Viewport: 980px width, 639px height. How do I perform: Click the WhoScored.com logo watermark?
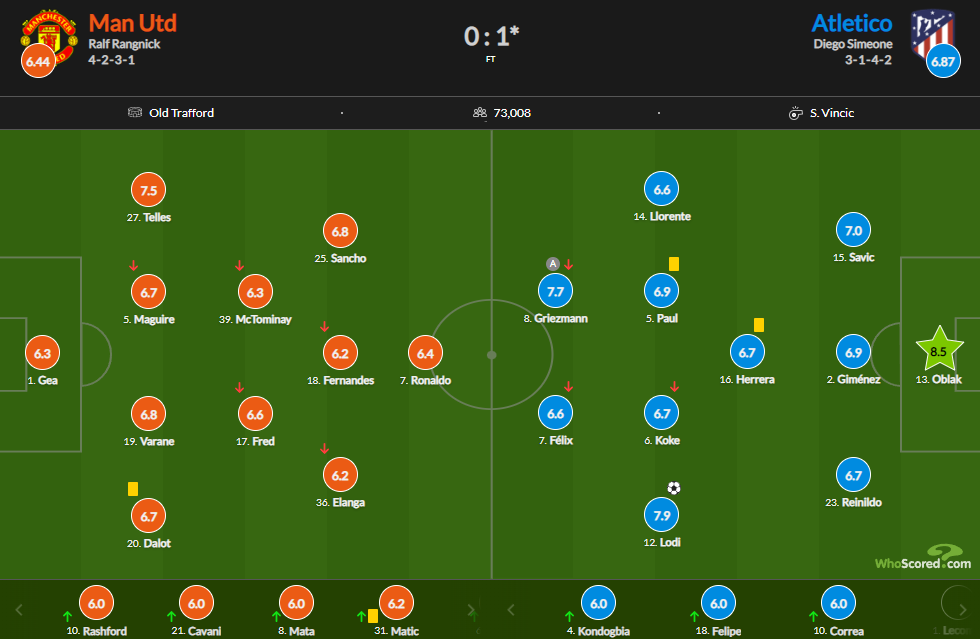(x=922, y=558)
